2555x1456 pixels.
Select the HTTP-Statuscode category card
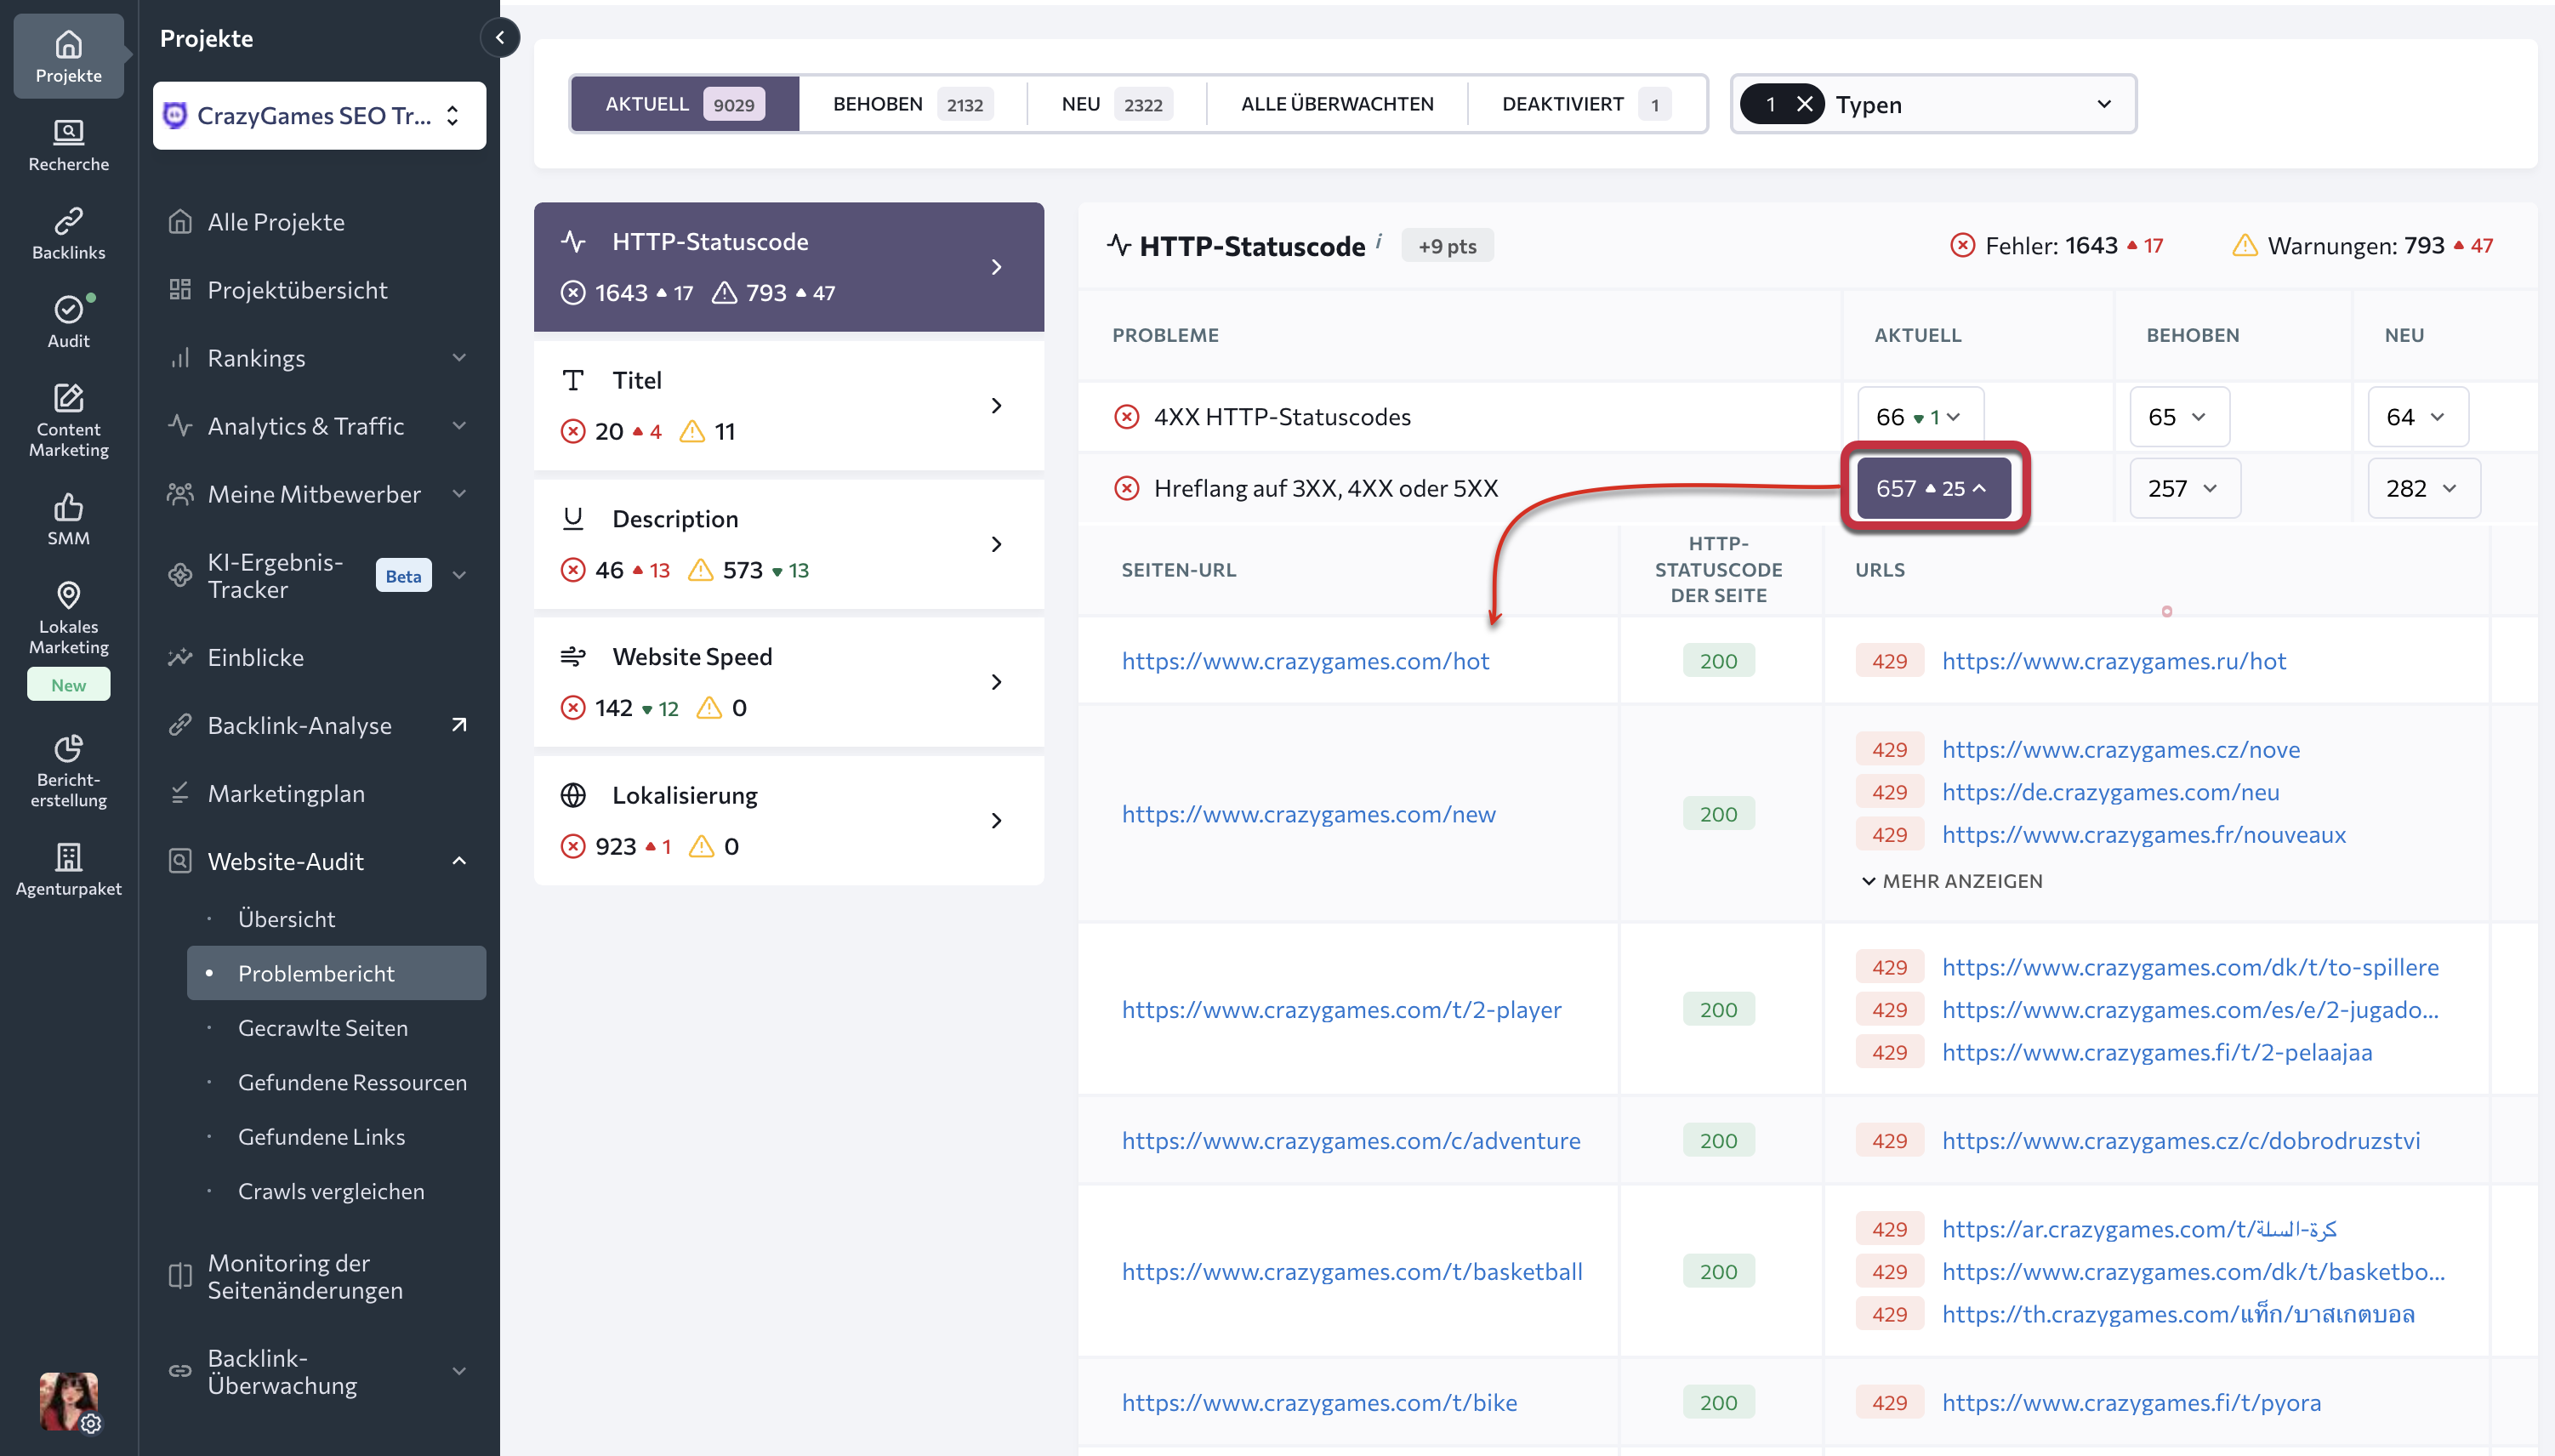click(788, 267)
